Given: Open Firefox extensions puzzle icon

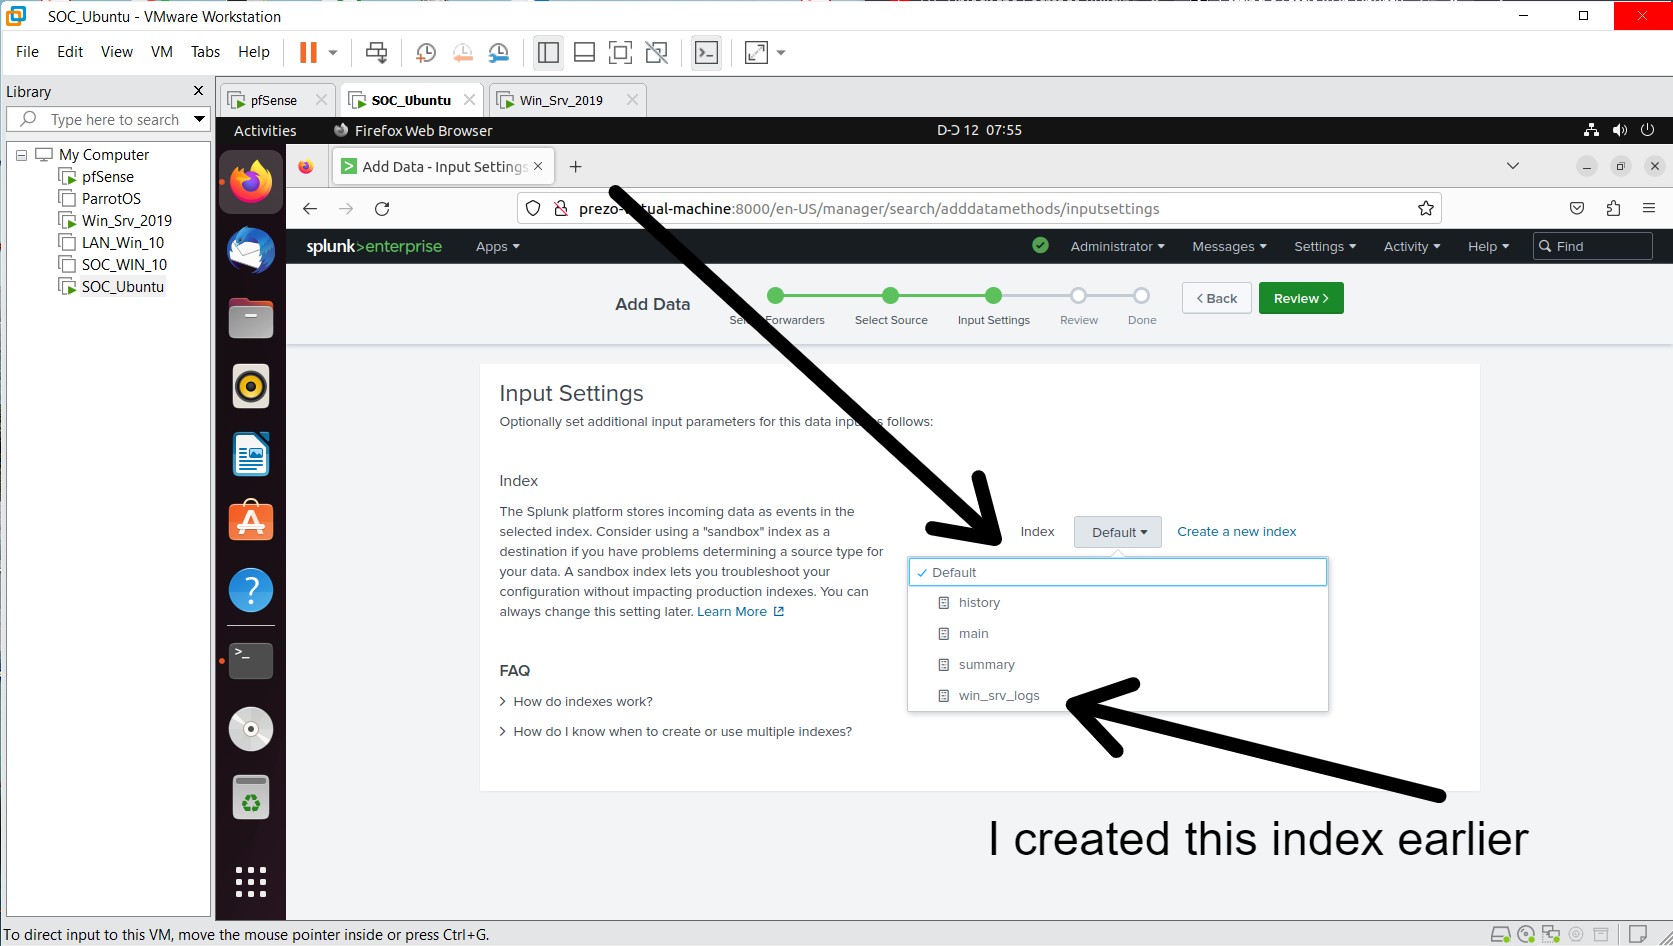Looking at the screenshot, I should 1613,208.
